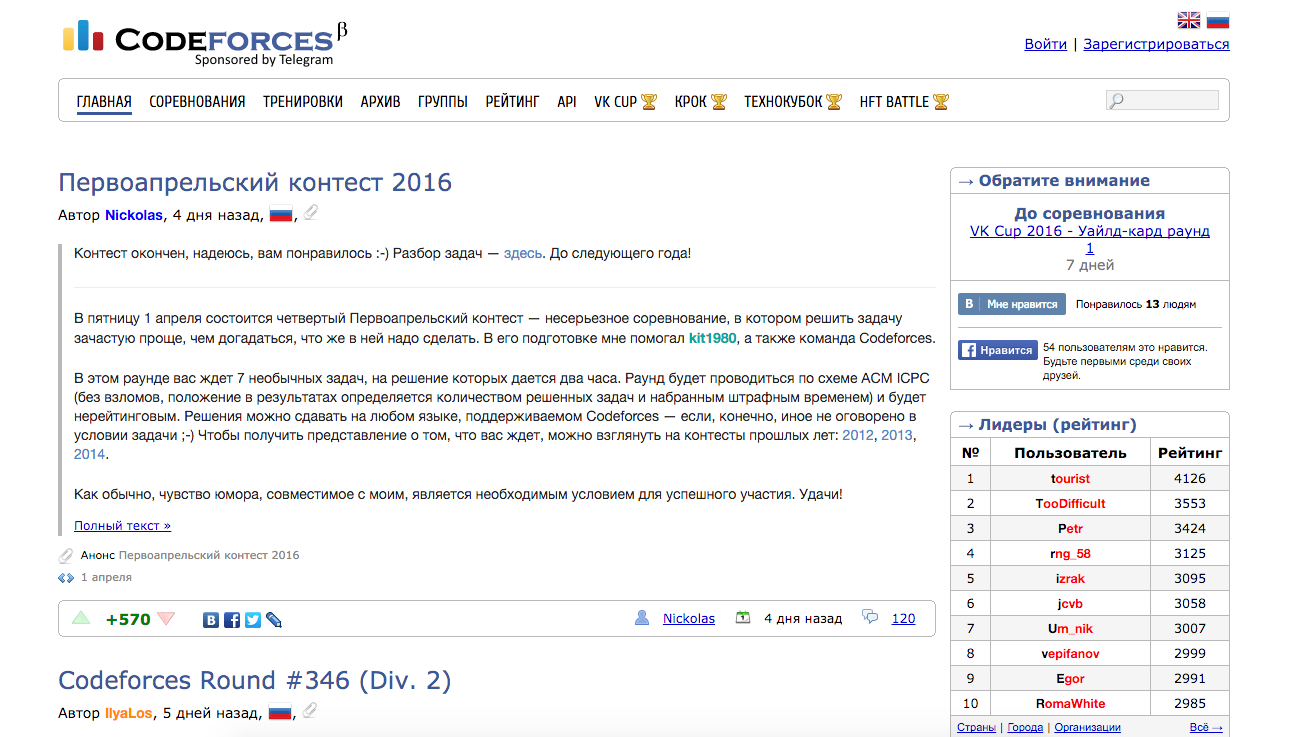Click calendar icon next to 4 дня назад
Viewport: 1295px width, 737px height.
(743, 618)
